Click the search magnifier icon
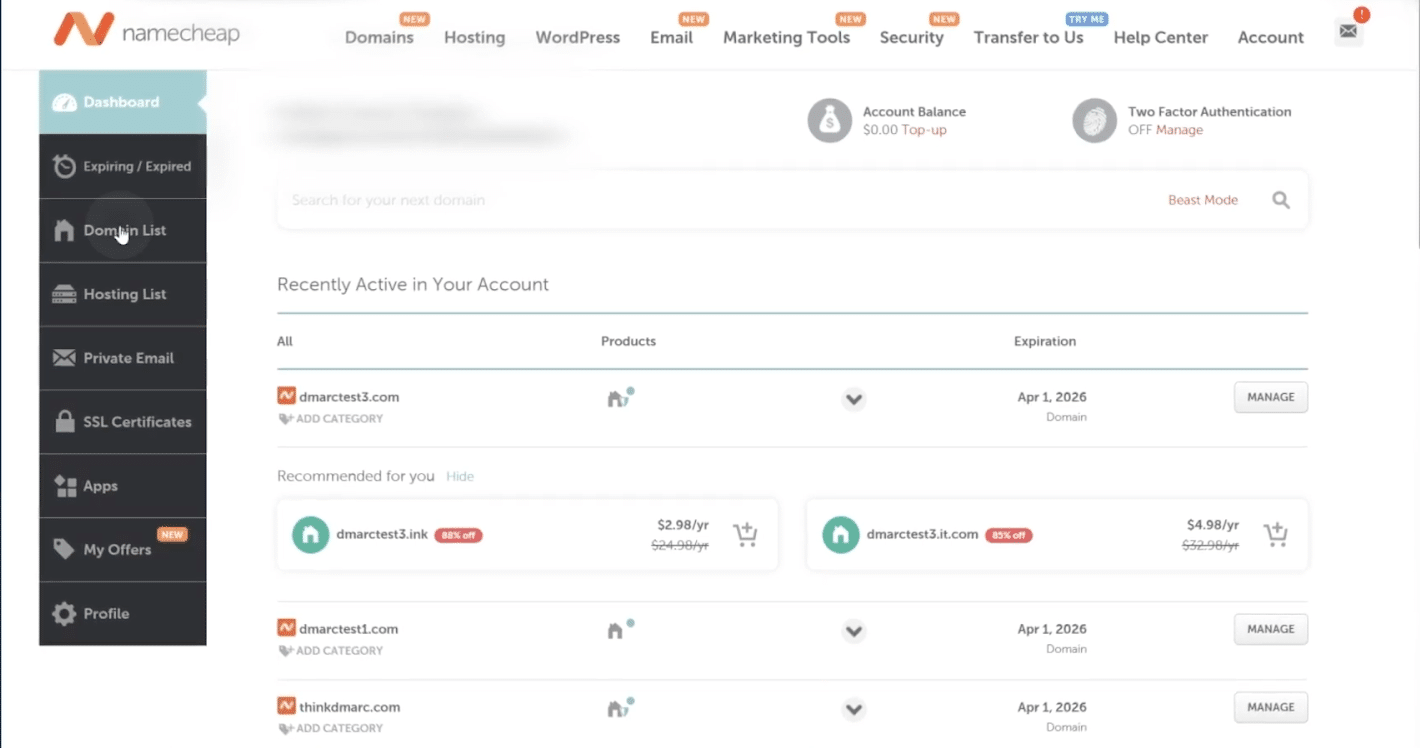 [1280, 200]
